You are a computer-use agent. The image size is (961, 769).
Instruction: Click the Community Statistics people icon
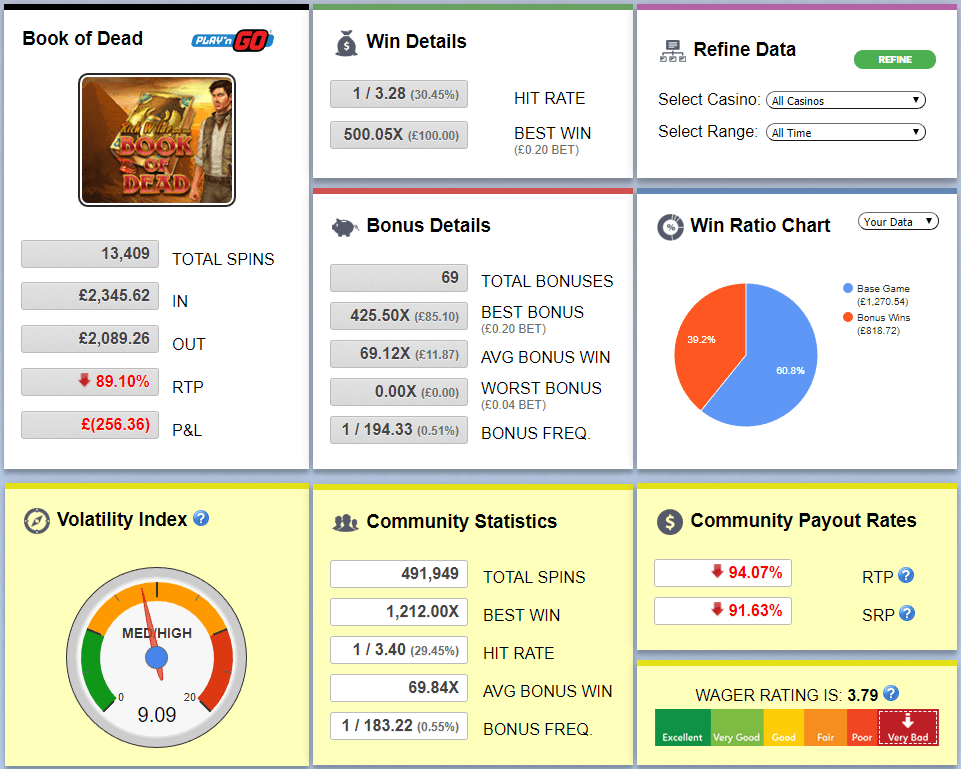pos(345,523)
